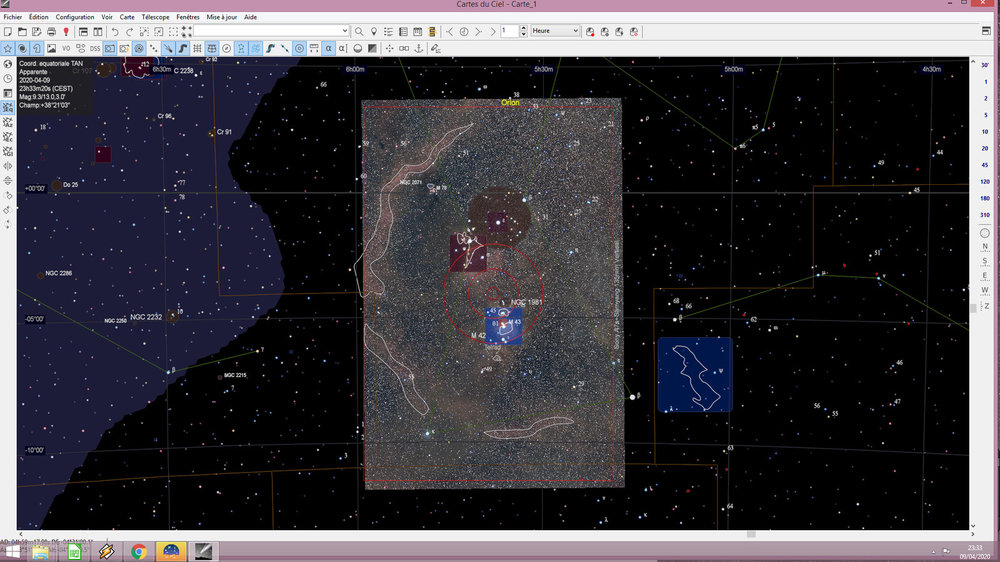Toggle the object labels alpha icon
The image size is (1000, 562).
328,48
